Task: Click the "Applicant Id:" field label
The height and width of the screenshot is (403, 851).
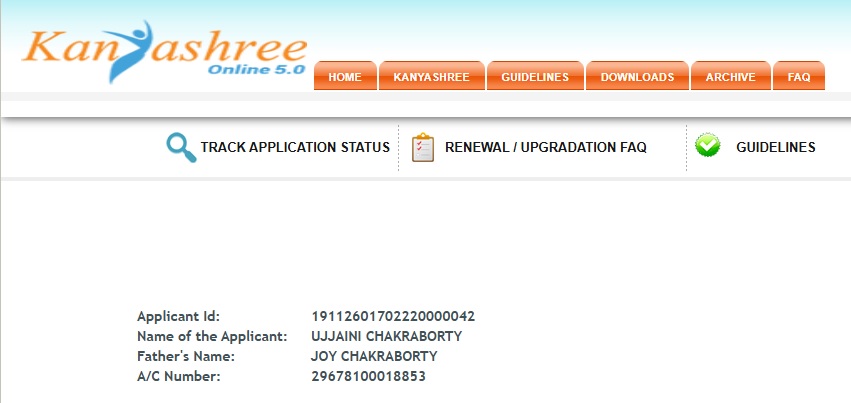Action: click(178, 317)
